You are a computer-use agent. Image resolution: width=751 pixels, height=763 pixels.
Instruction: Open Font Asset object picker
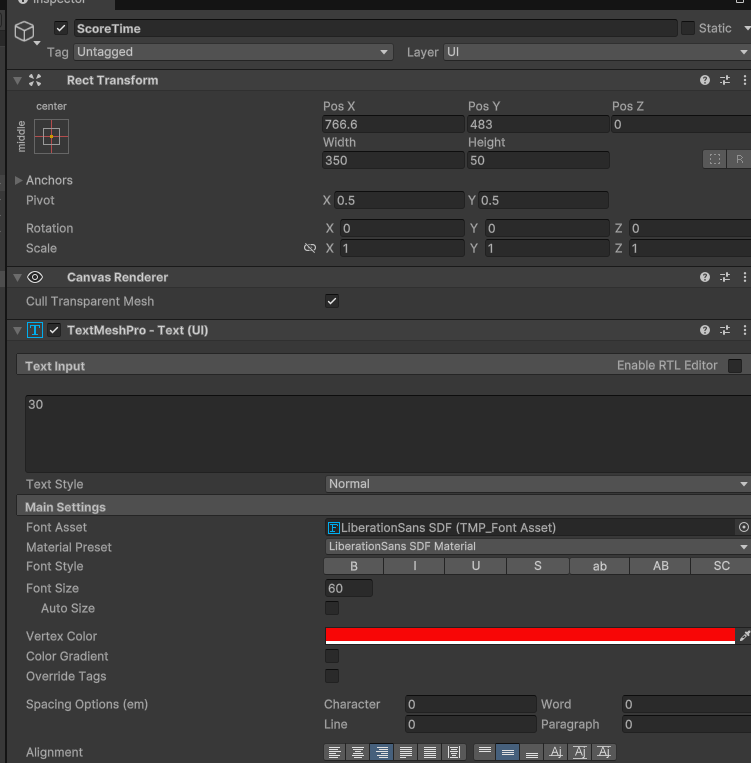(x=743, y=527)
